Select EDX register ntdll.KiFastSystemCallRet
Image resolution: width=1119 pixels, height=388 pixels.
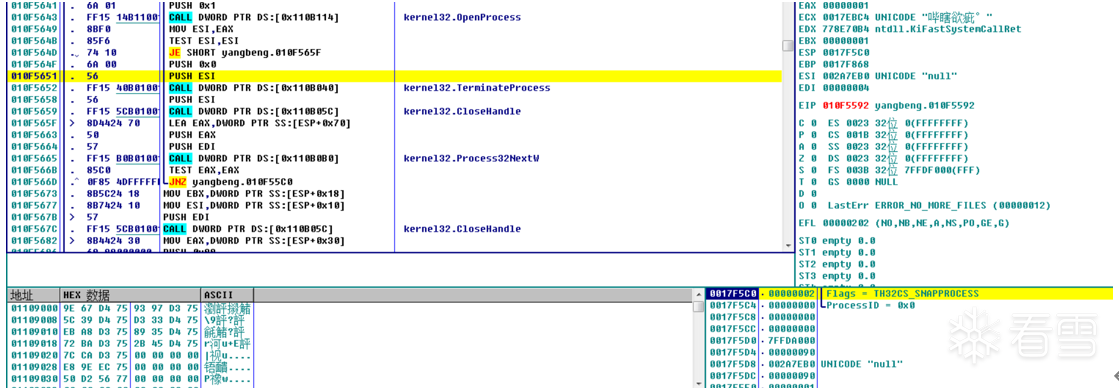click(x=921, y=29)
